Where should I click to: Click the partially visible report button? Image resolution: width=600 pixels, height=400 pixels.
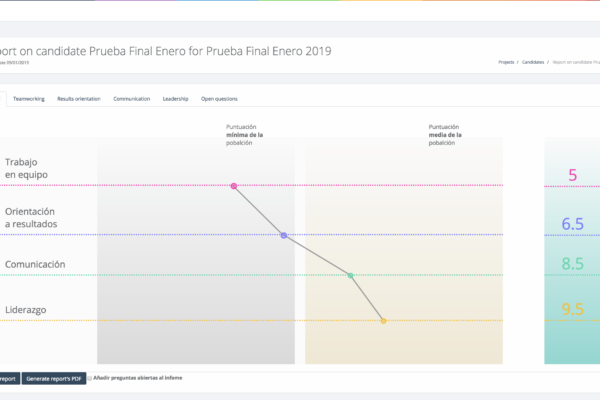8,378
